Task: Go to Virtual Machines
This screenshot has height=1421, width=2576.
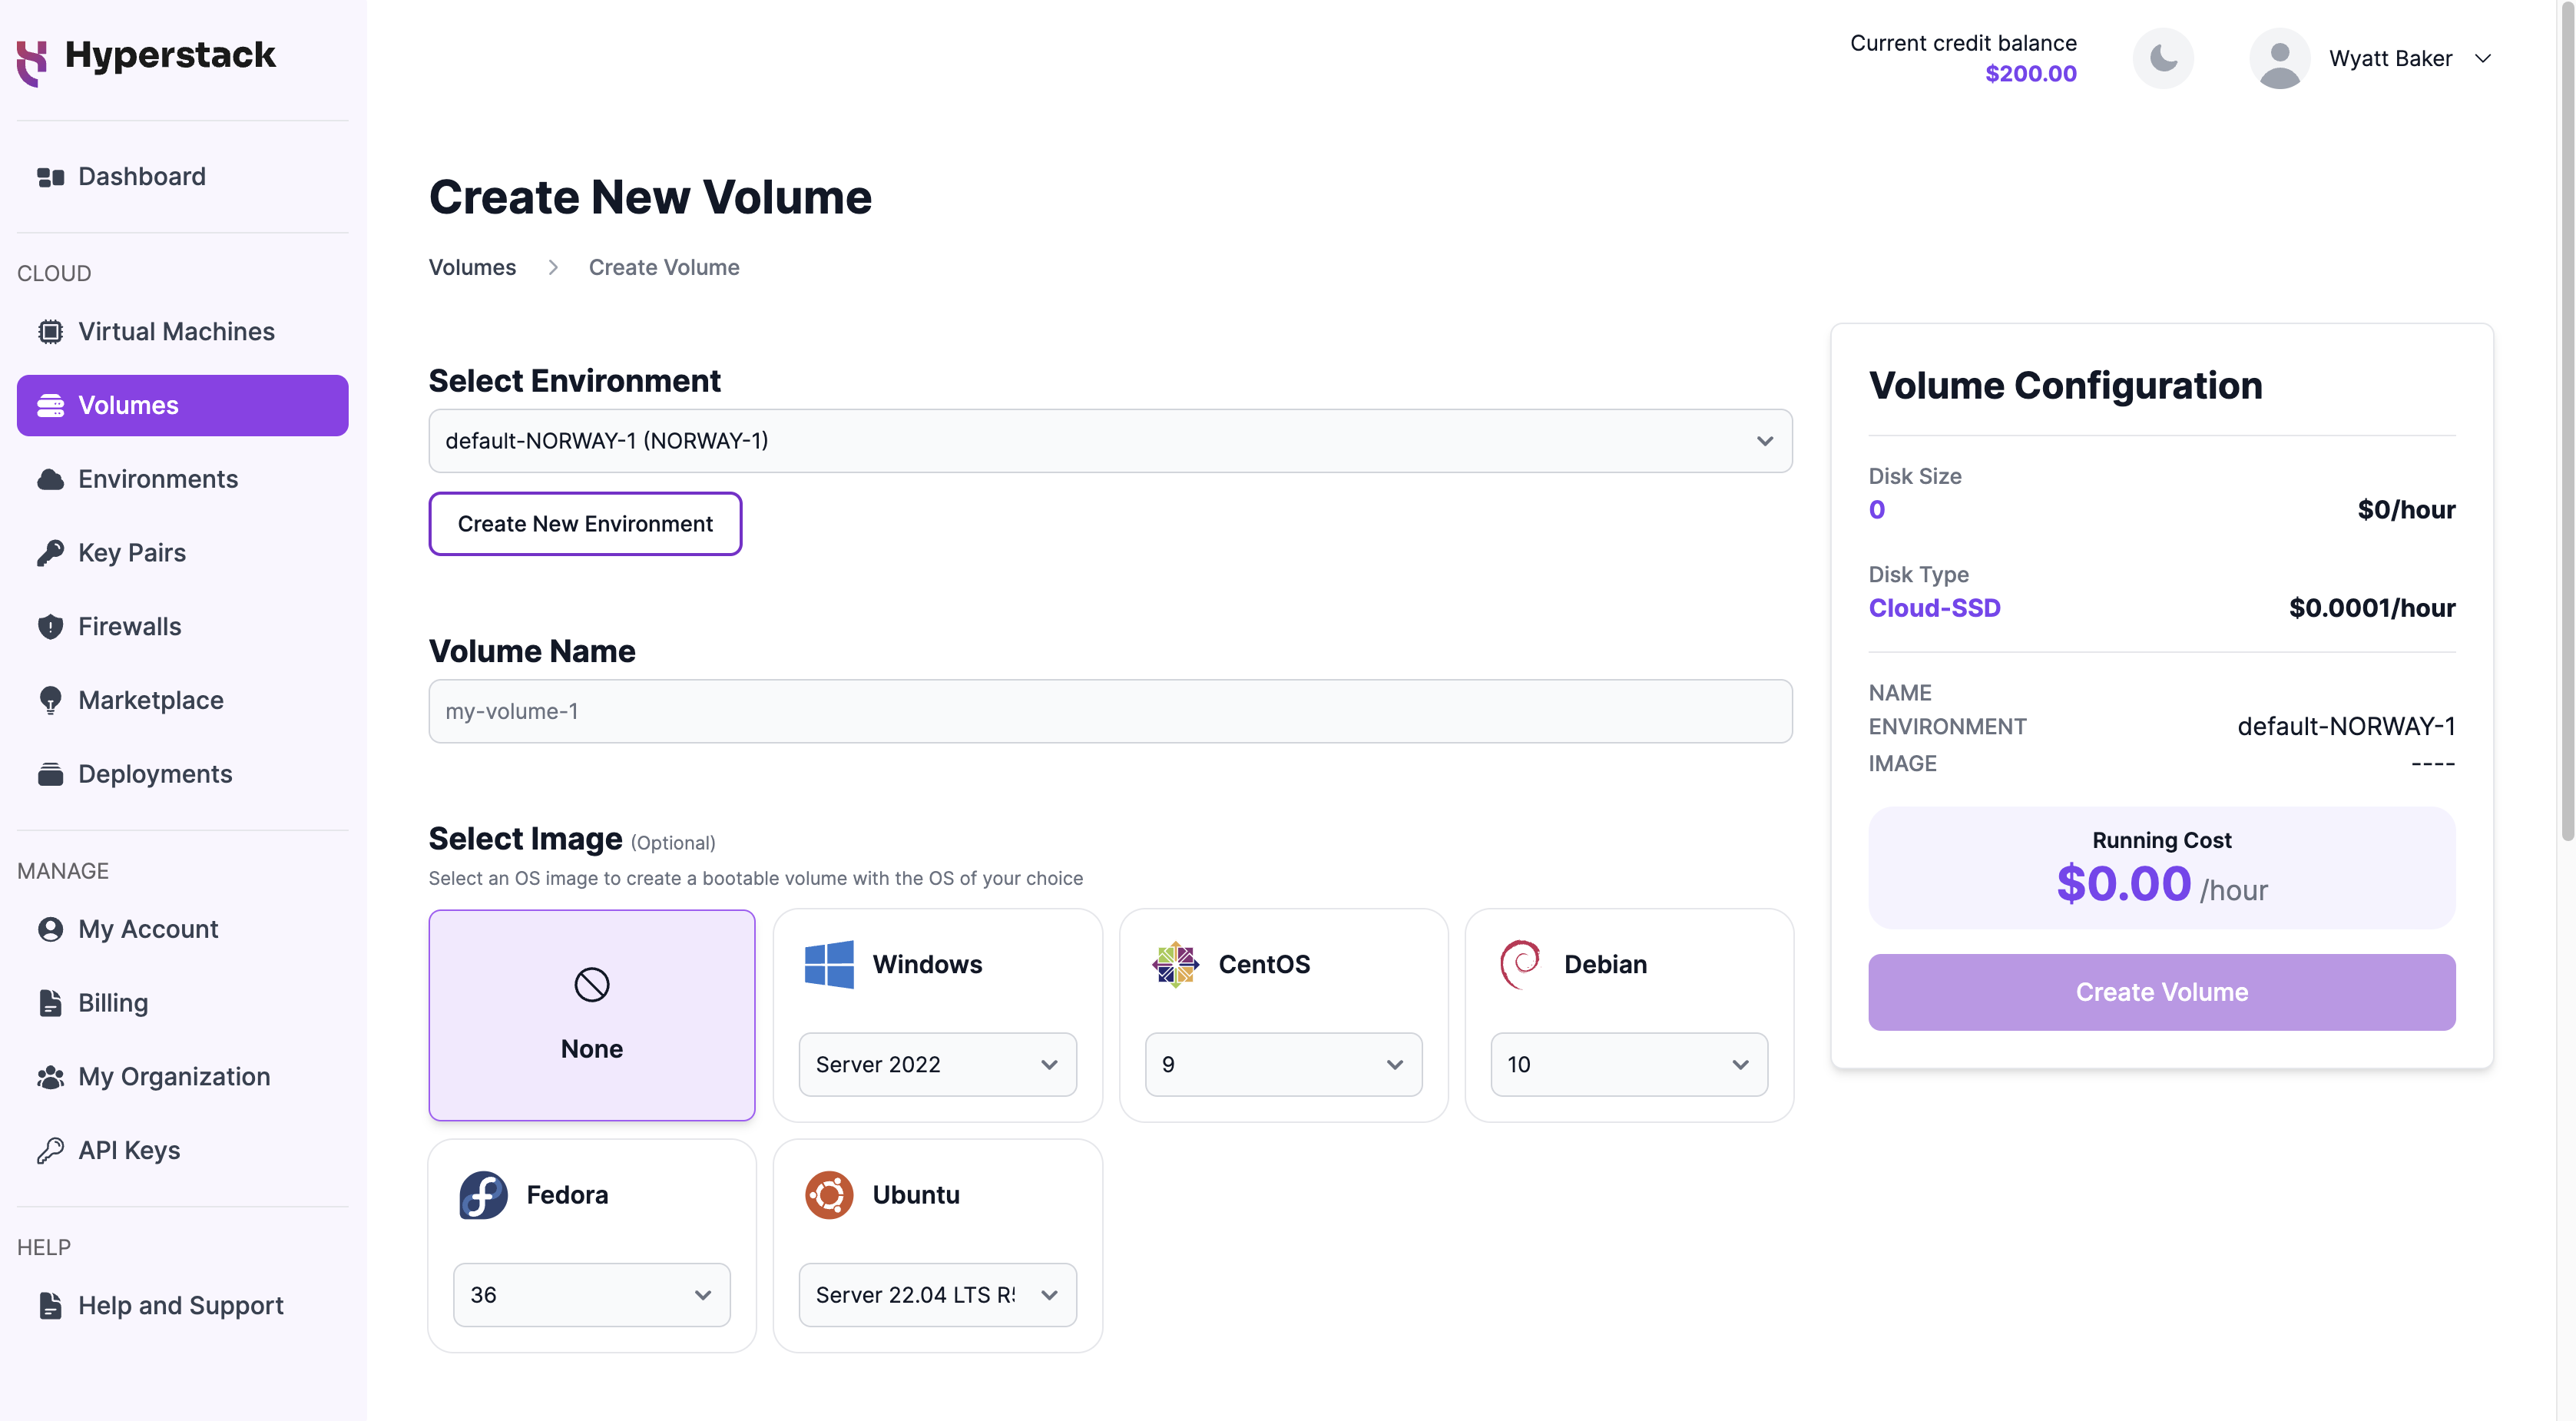Action: [x=182, y=331]
